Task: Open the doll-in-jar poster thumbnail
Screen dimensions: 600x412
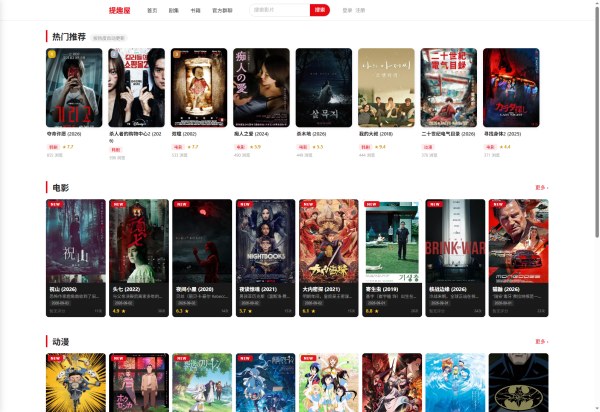Action: click(199, 88)
